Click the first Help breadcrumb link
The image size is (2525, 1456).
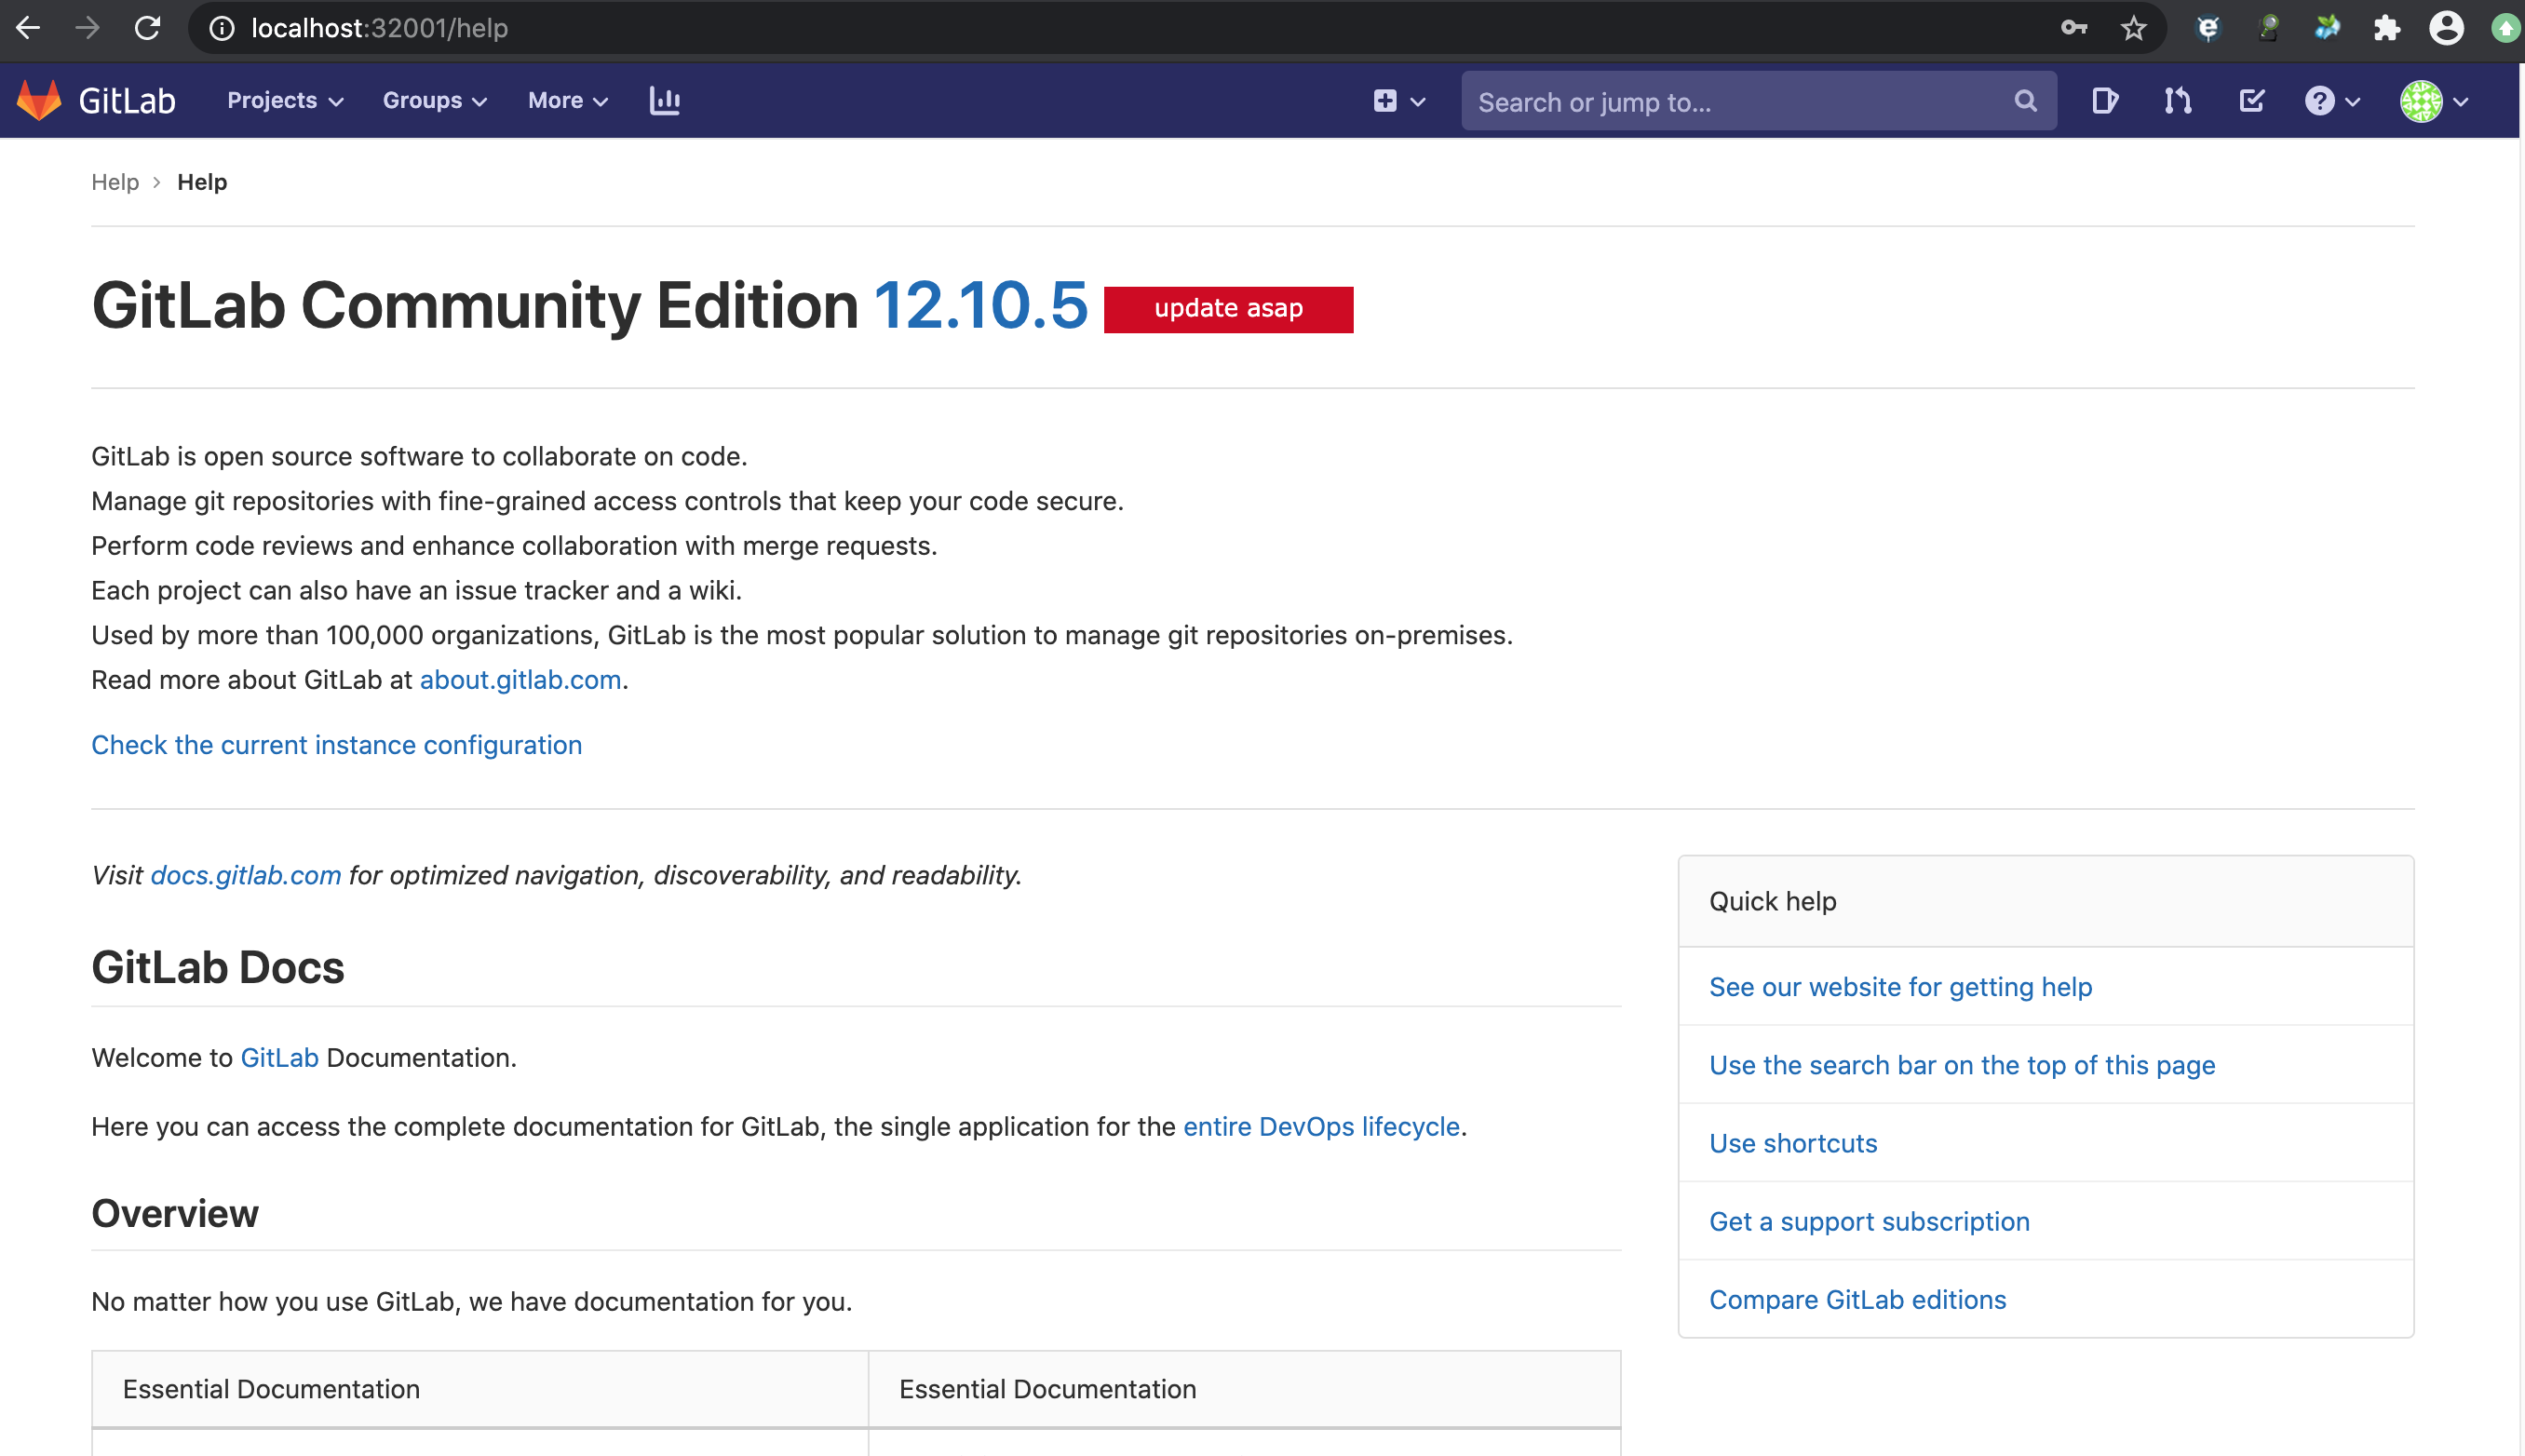click(x=115, y=182)
